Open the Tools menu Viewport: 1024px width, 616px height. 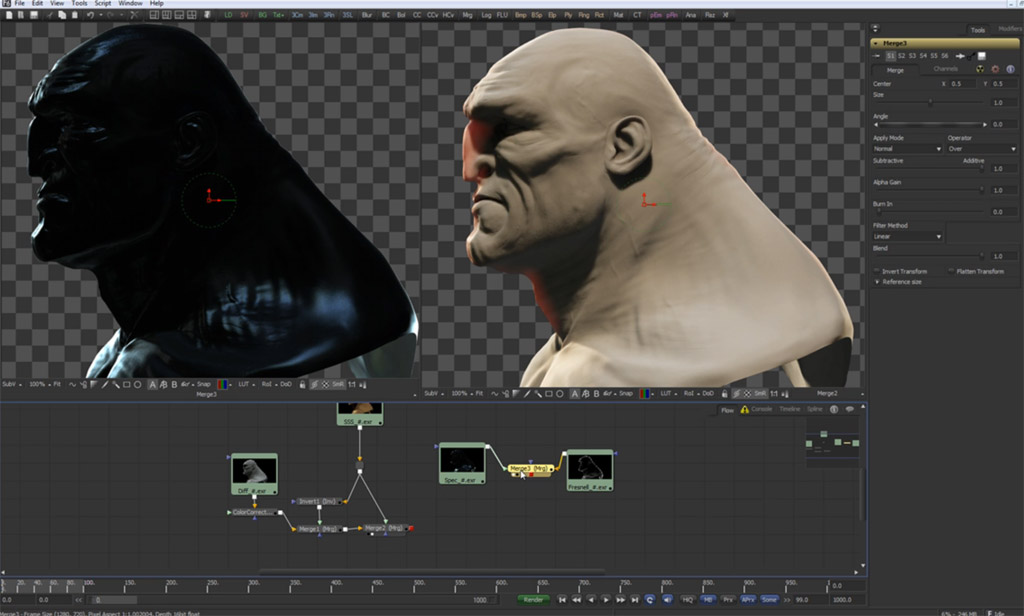[78, 3]
